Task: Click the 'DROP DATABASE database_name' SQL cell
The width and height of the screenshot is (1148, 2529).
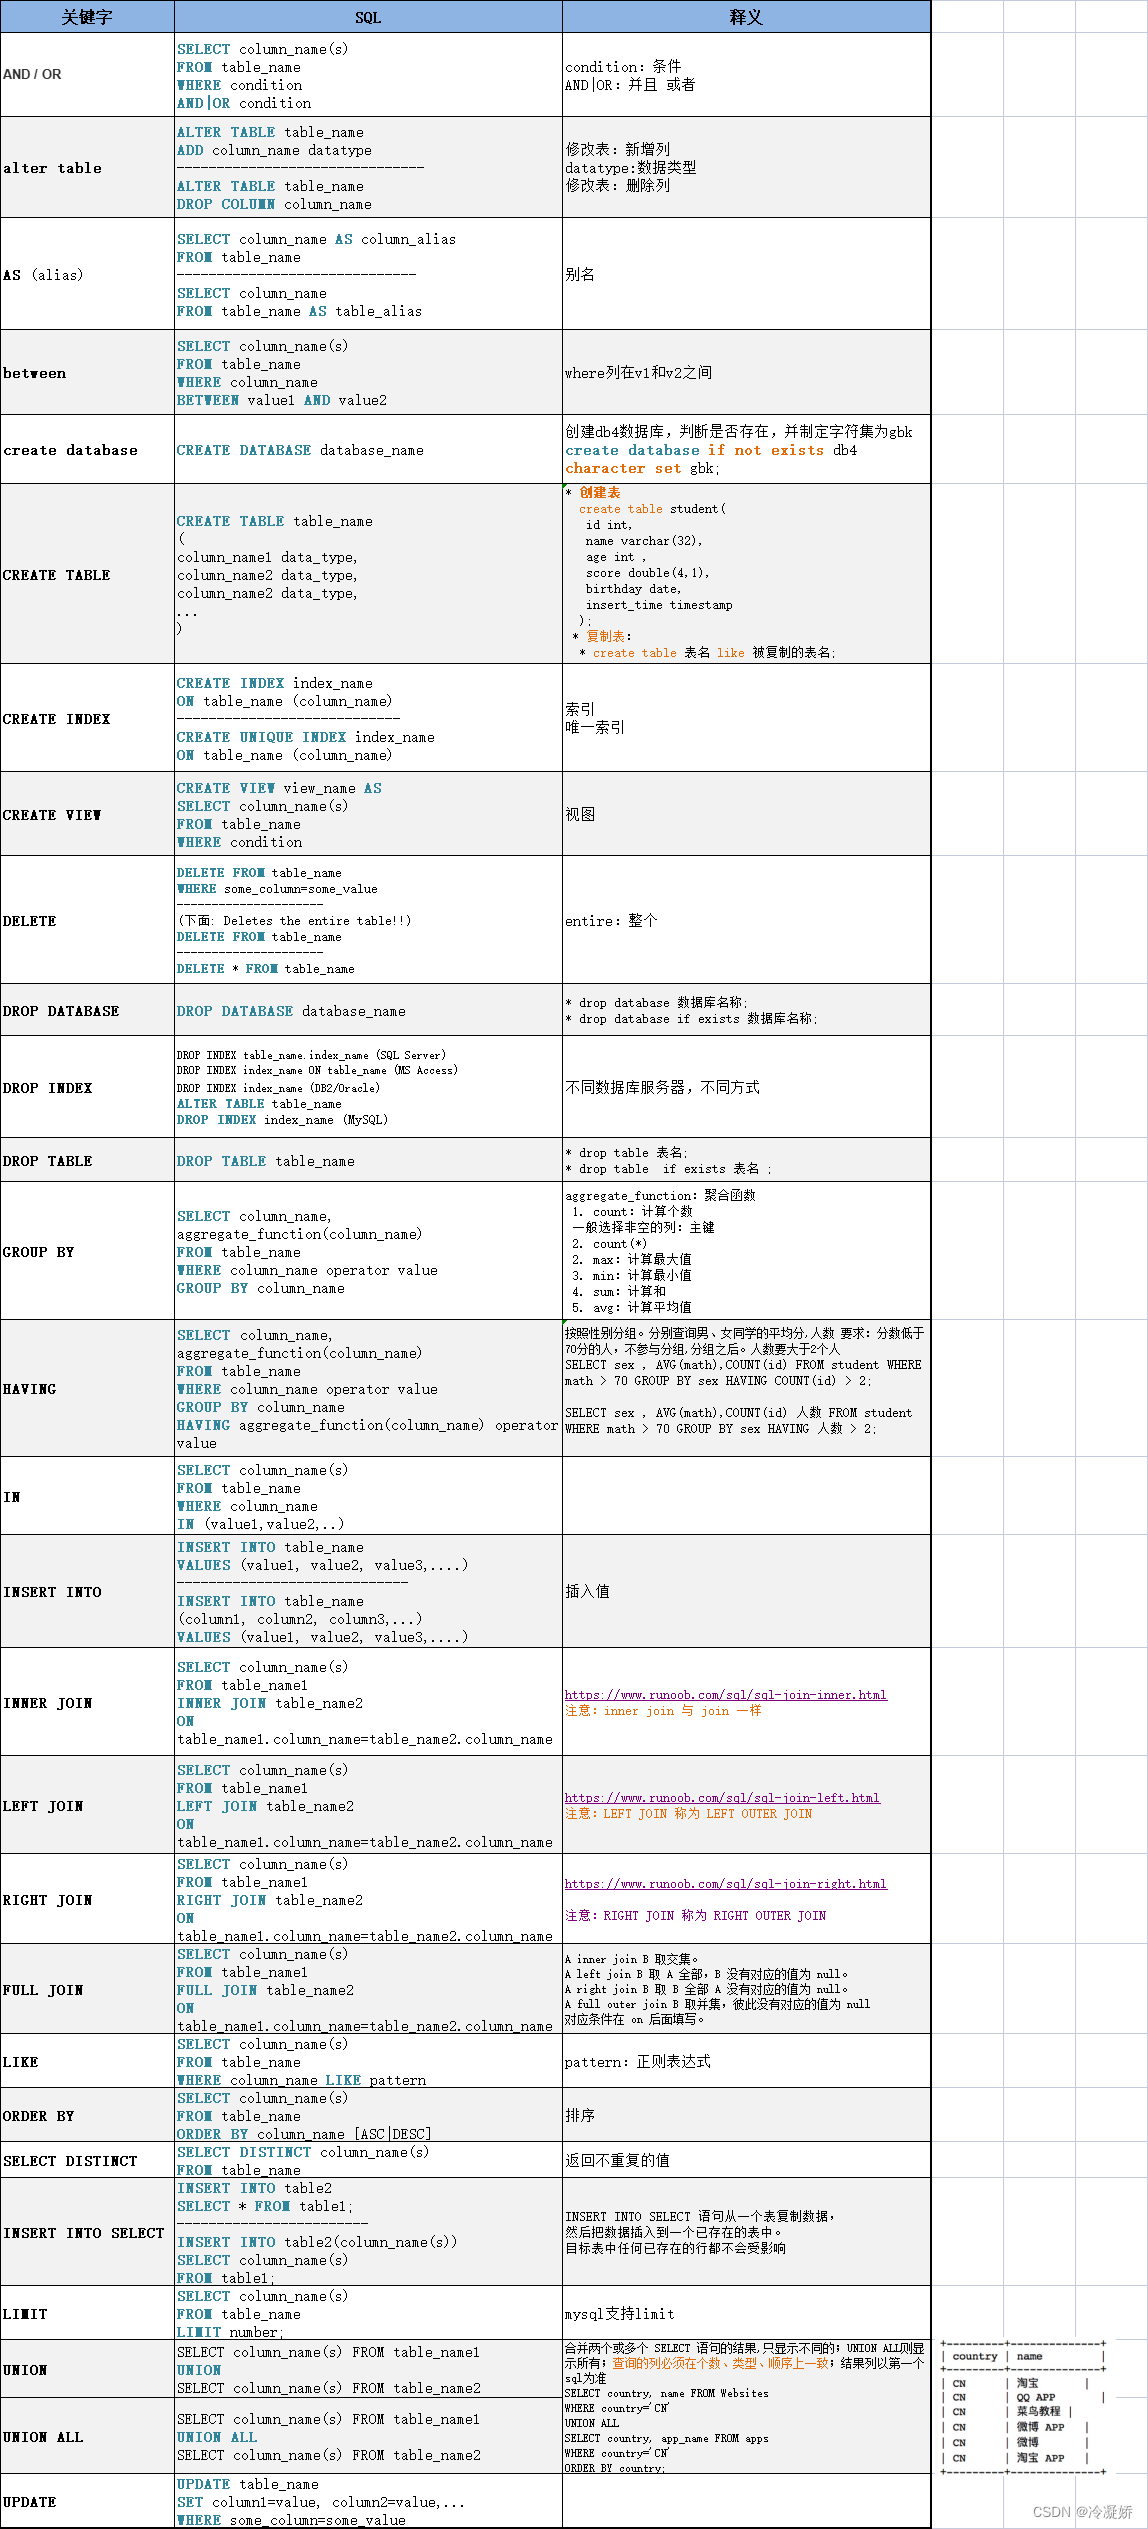Action: (x=368, y=1010)
